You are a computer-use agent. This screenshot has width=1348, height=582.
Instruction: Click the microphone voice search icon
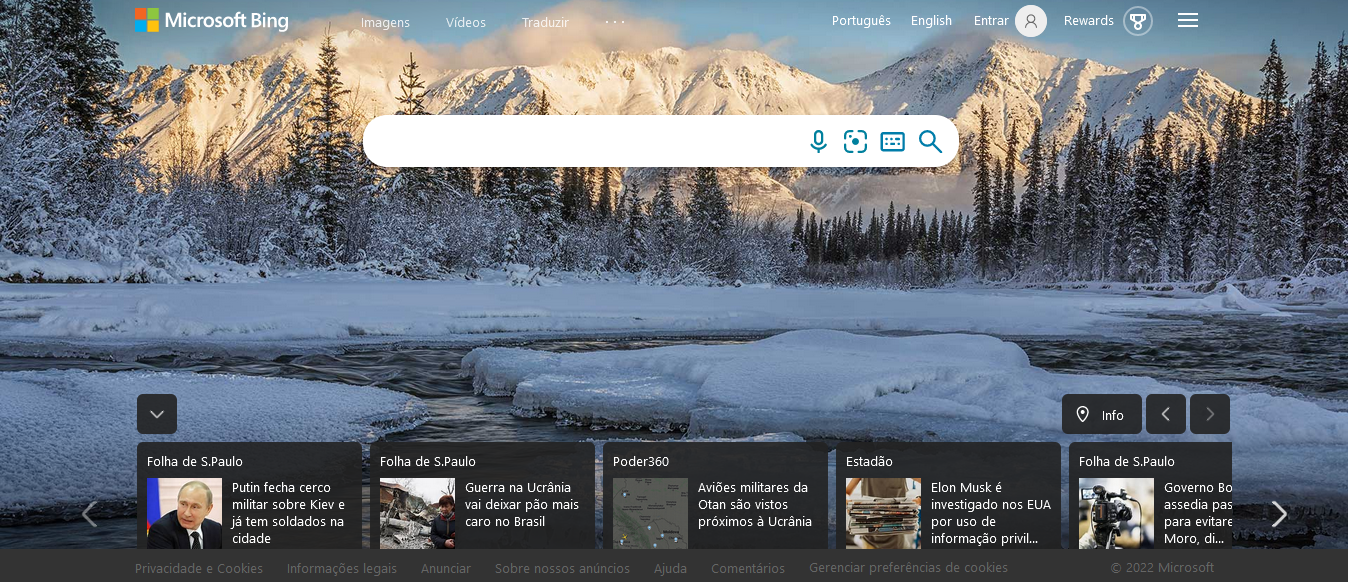pyautogui.click(x=818, y=142)
